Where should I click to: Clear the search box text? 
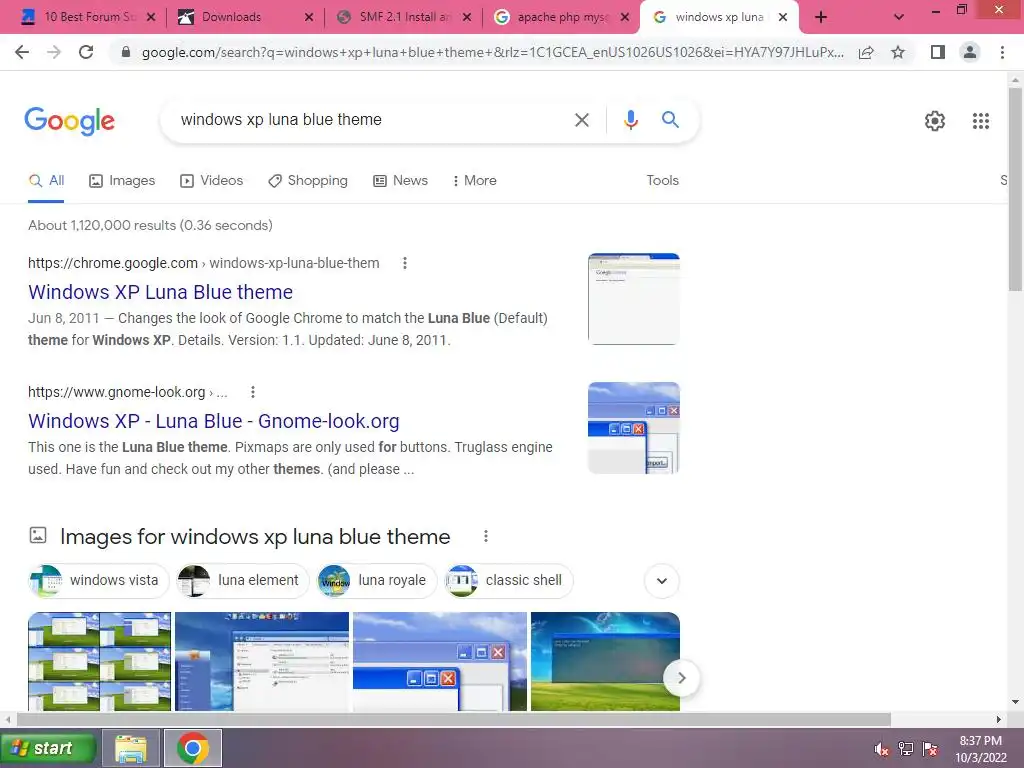pos(581,120)
